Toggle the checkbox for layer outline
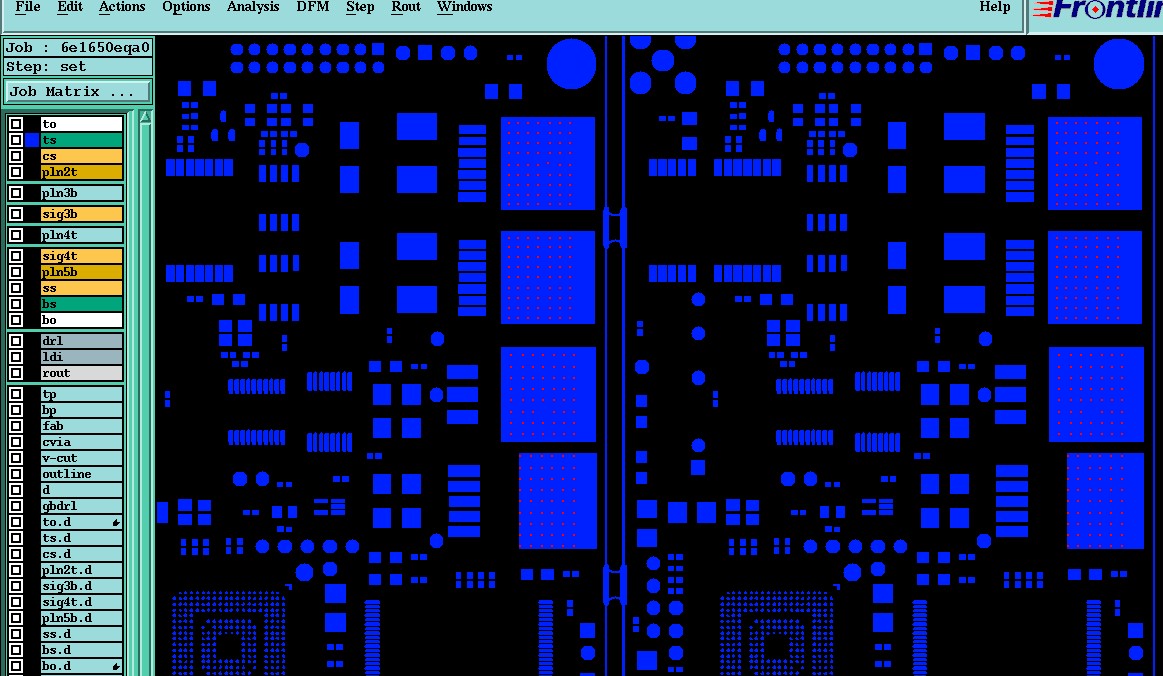 [x=16, y=473]
